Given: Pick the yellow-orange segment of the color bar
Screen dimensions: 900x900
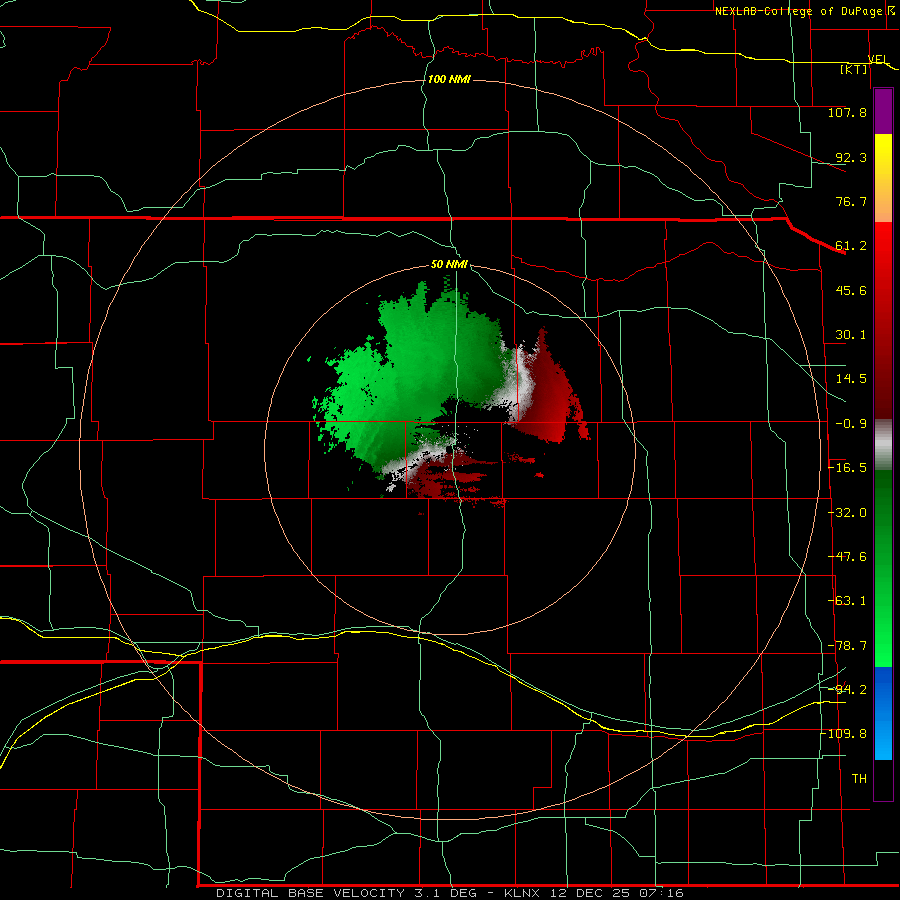Looking at the screenshot, I should [883, 178].
